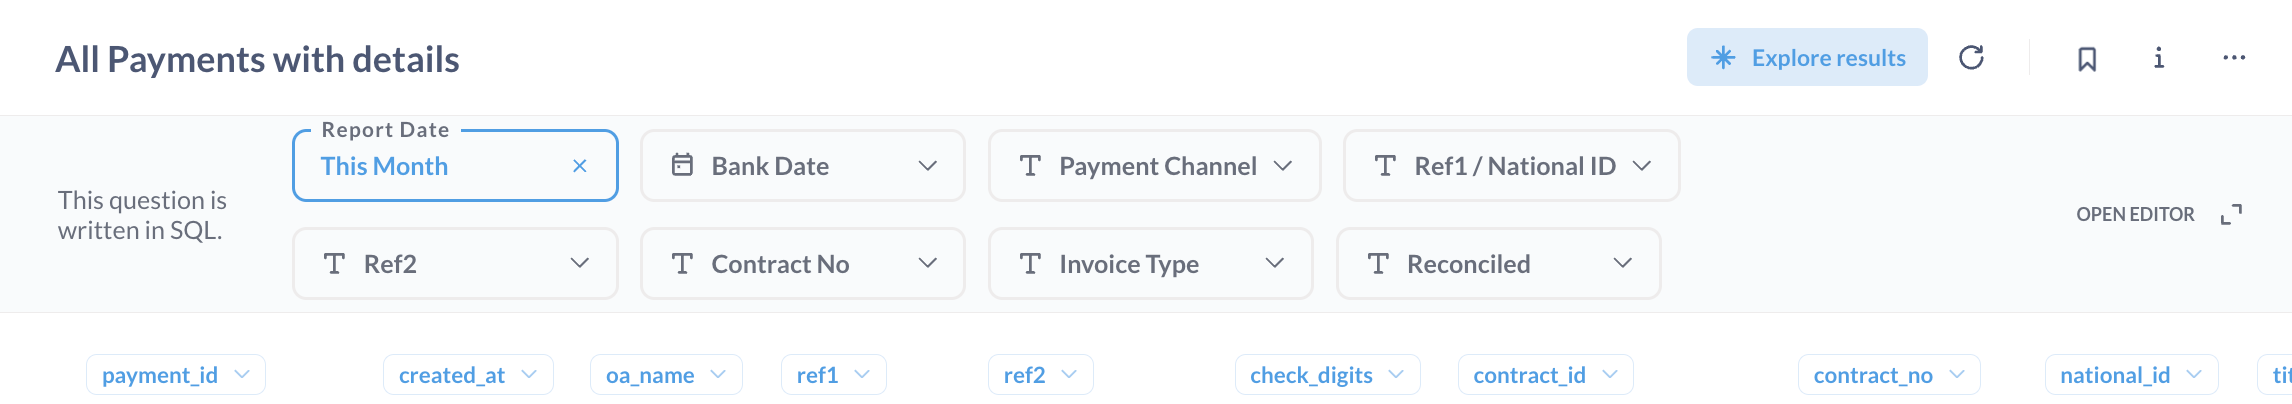The height and width of the screenshot is (404, 2292).
Task: Expand the Contract No filter
Action: 802,264
